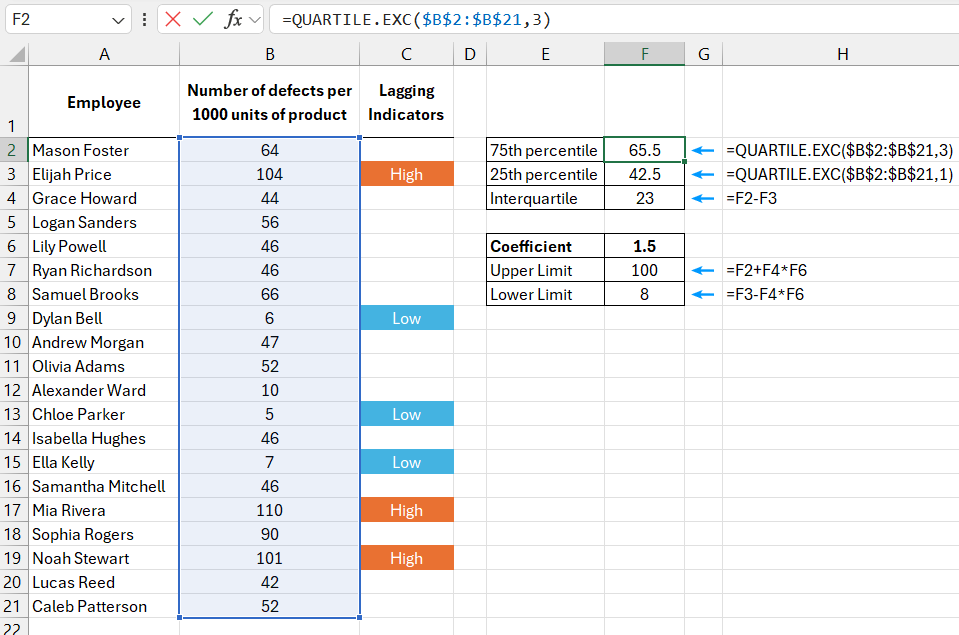Select the Coefficient value 1.5 cell
959x635 pixels.
pyautogui.click(x=644, y=245)
